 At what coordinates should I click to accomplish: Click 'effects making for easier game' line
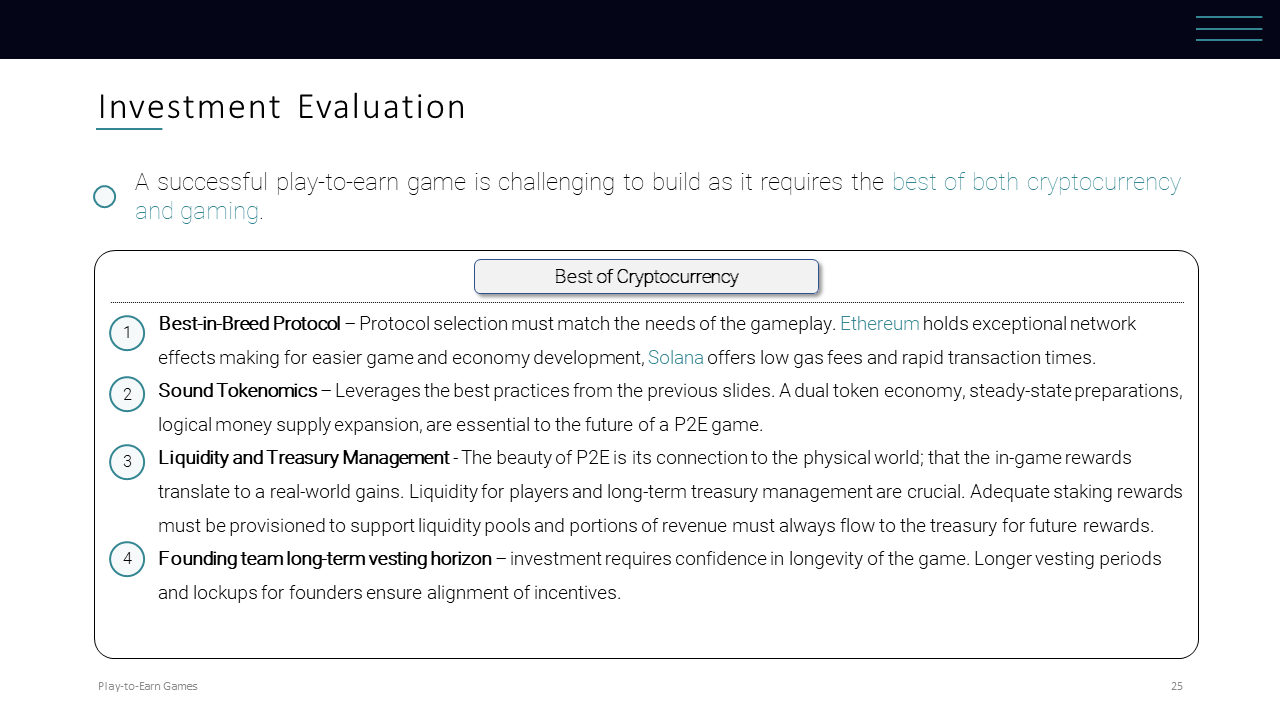tap(627, 358)
